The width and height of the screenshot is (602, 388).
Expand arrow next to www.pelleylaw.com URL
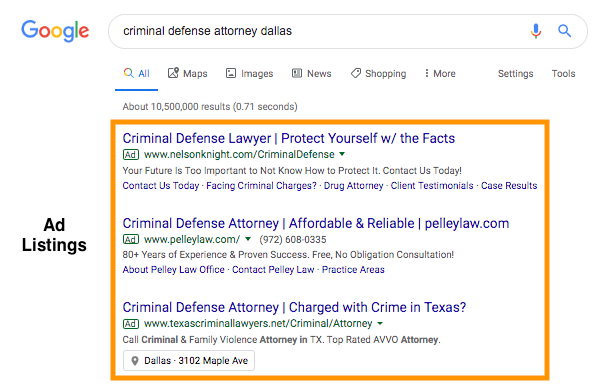248,239
